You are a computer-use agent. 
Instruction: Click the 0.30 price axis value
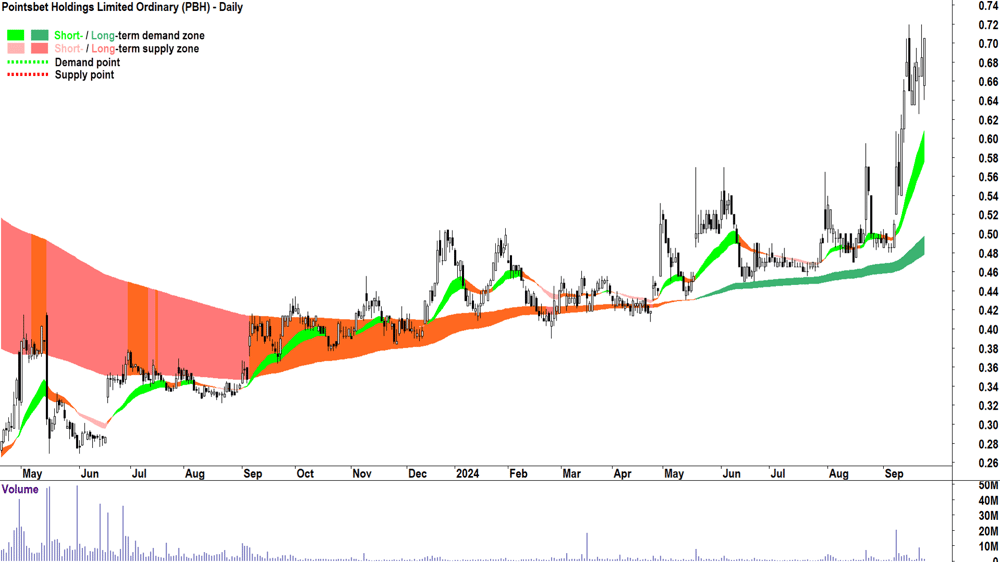pos(988,425)
